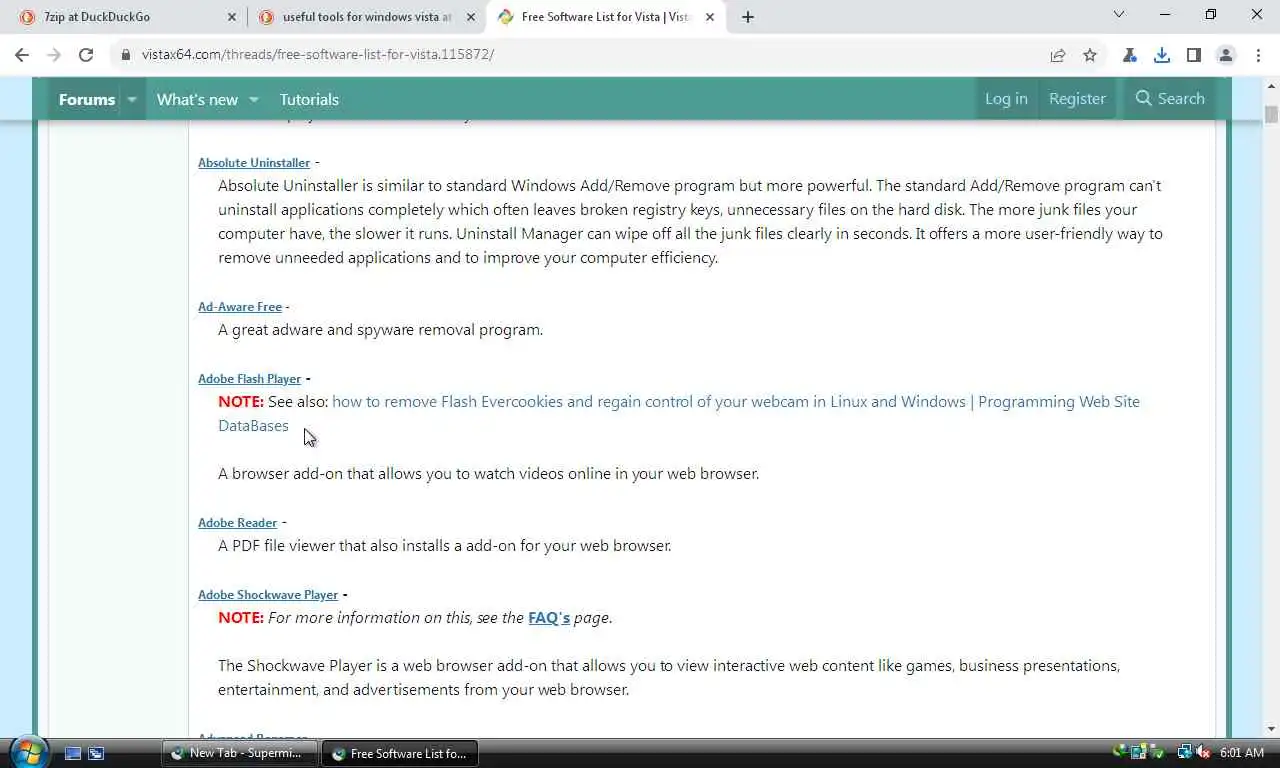Click Log in on the forum header
The image size is (1280, 768).
tap(1006, 98)
